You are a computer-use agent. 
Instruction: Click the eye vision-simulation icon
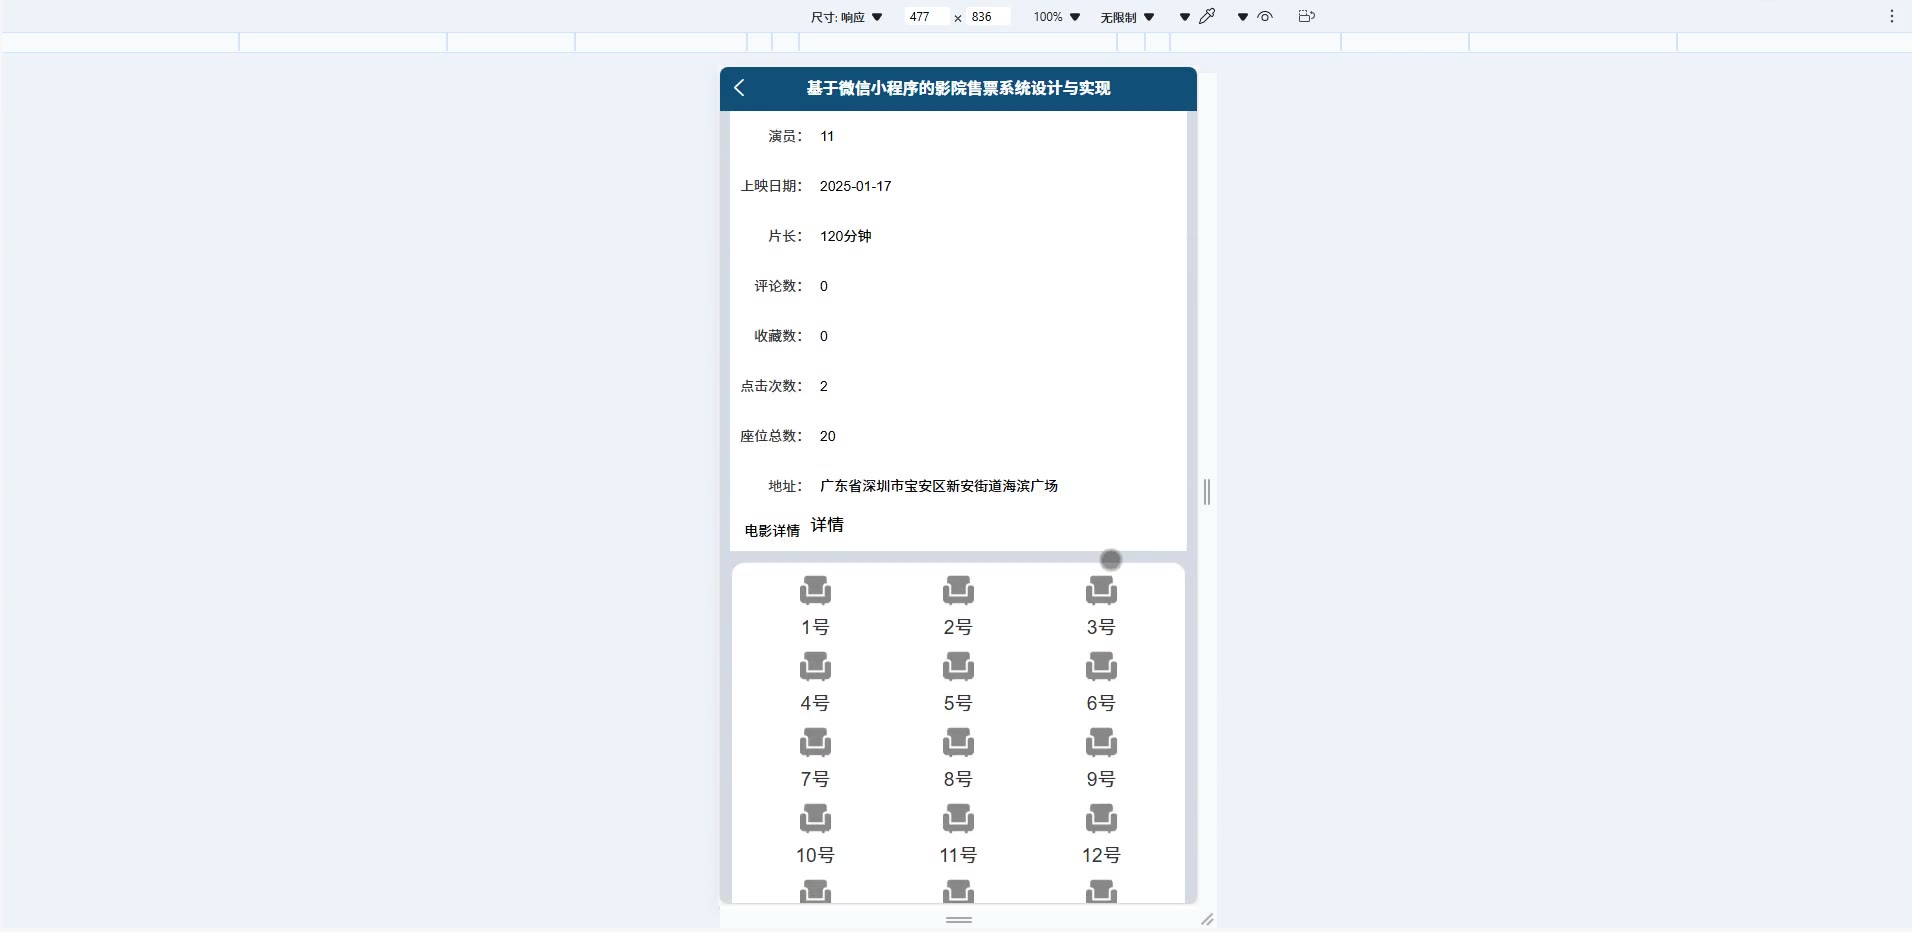[x=1265, y=16]
